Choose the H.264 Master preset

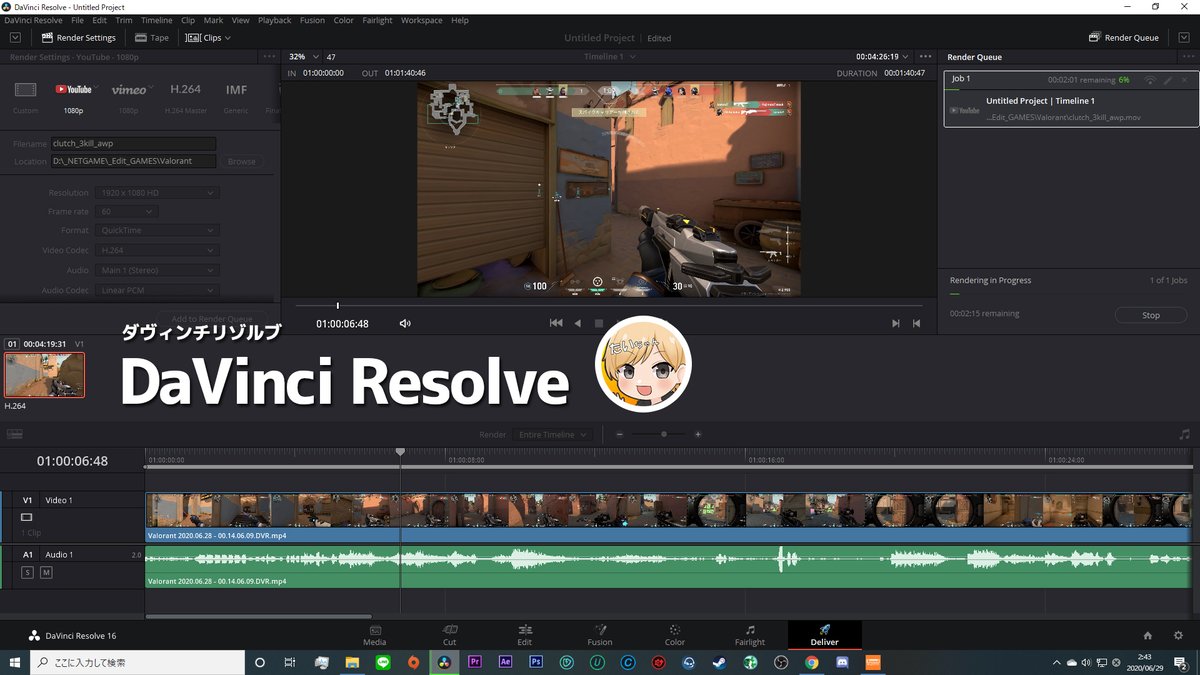[x=186, y=96]
